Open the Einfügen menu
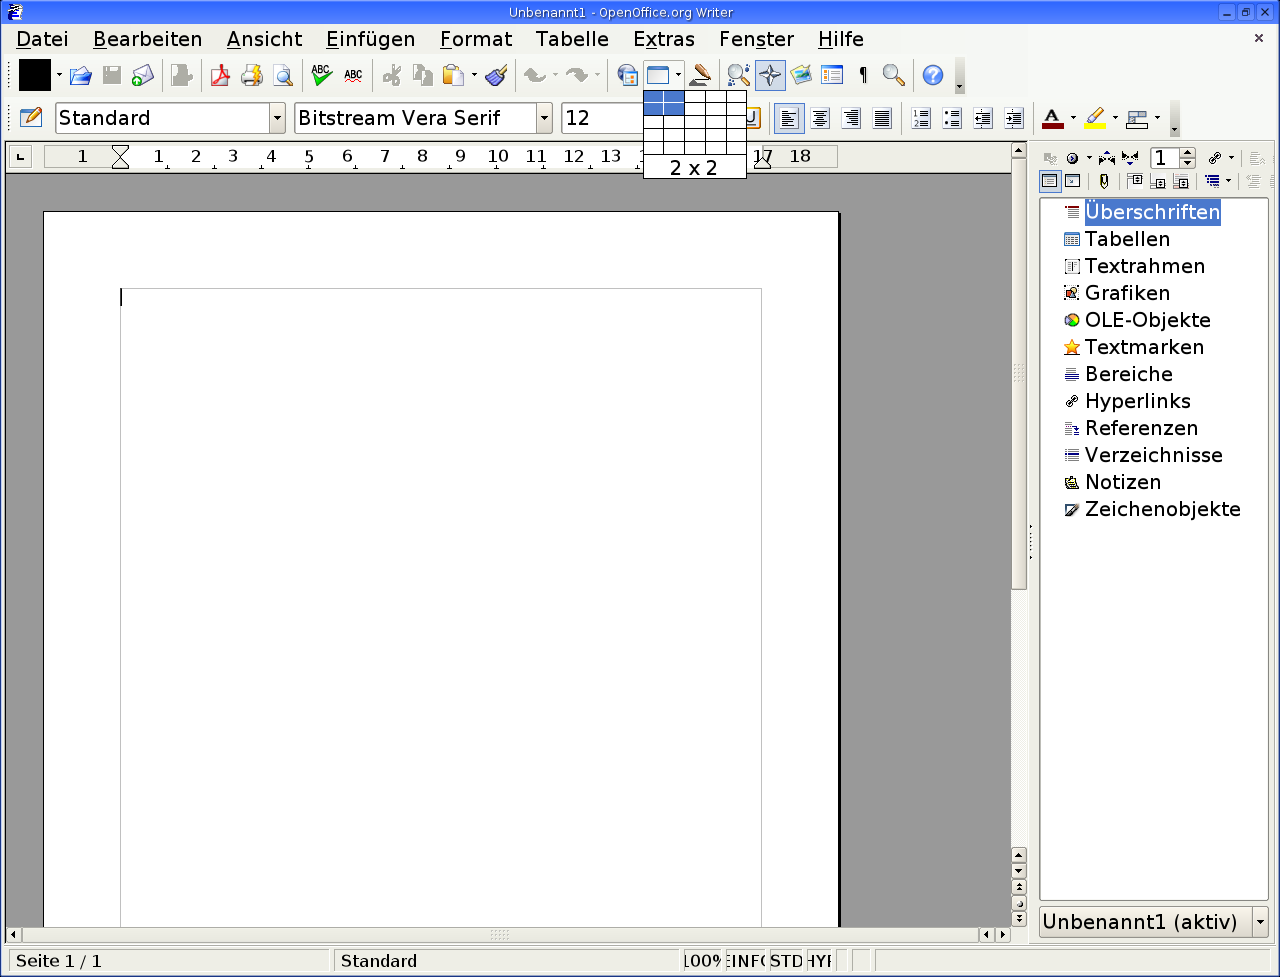 371,39
